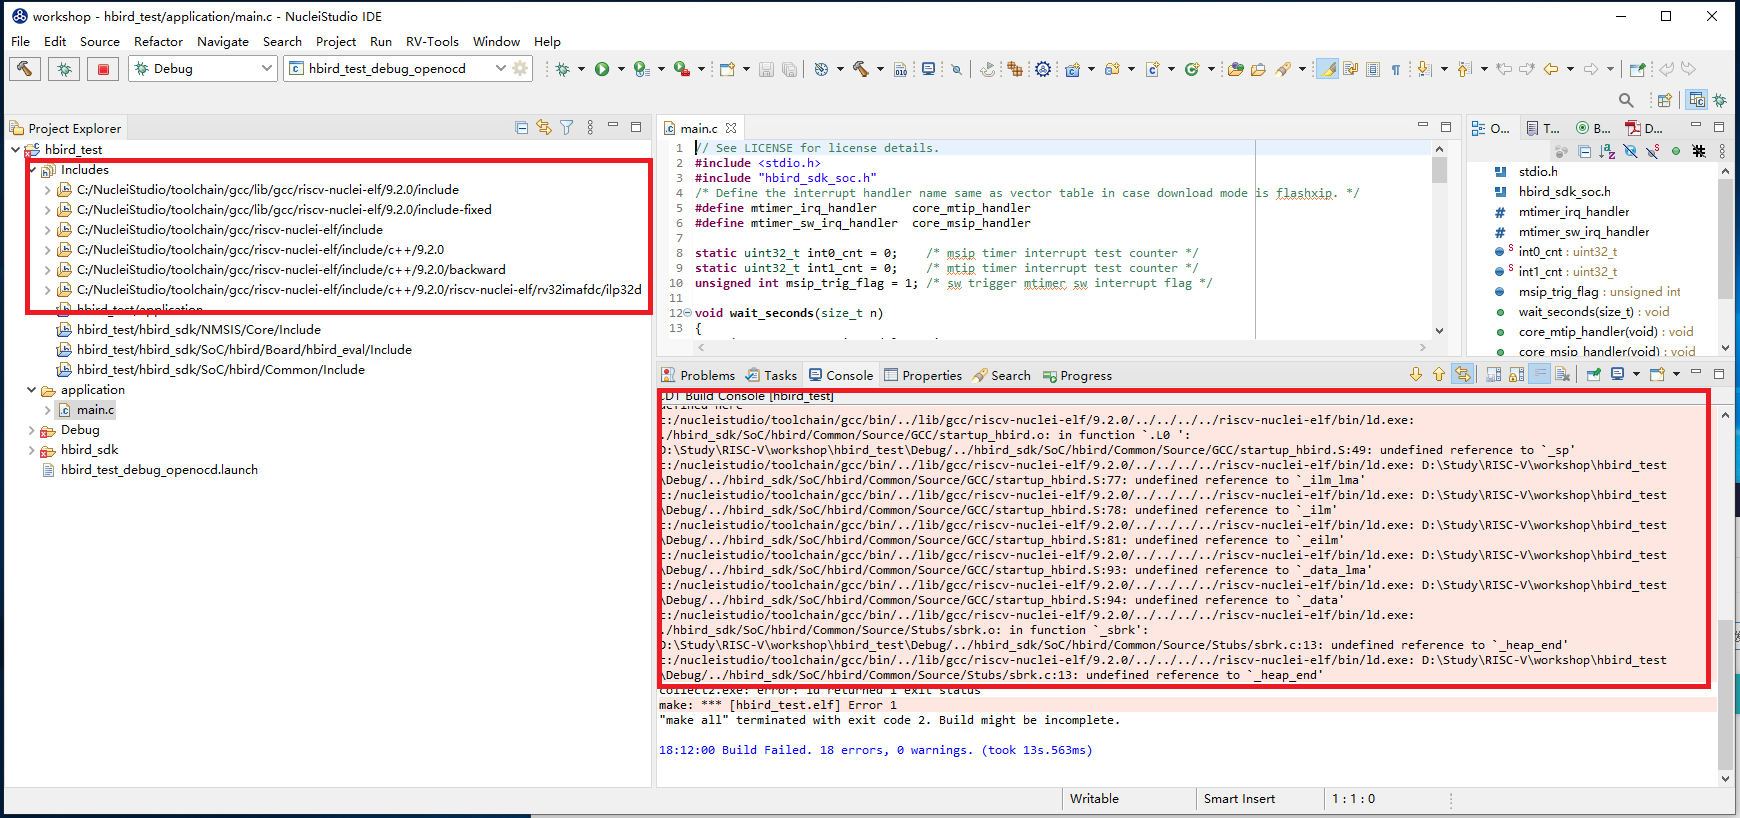Toggle Hide Non-Public Members green dot

[1676, 151]
